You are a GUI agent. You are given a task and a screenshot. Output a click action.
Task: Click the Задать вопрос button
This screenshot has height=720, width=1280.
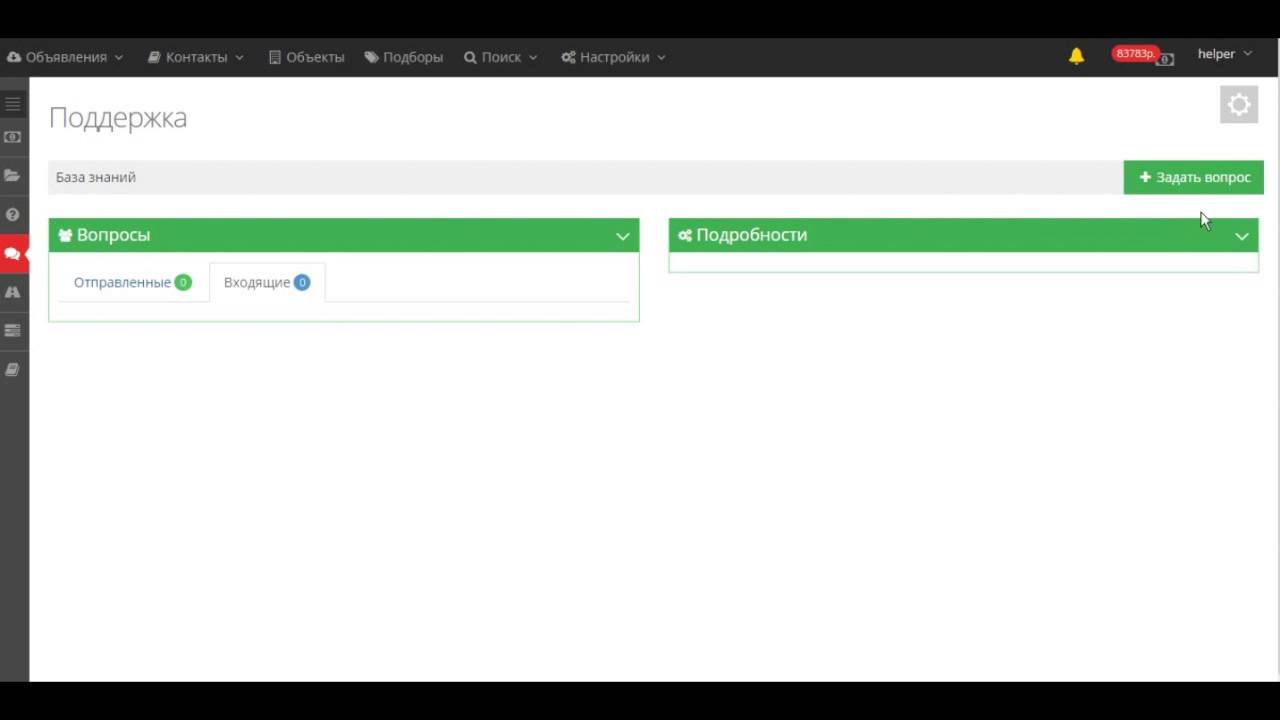(1194, 177)
